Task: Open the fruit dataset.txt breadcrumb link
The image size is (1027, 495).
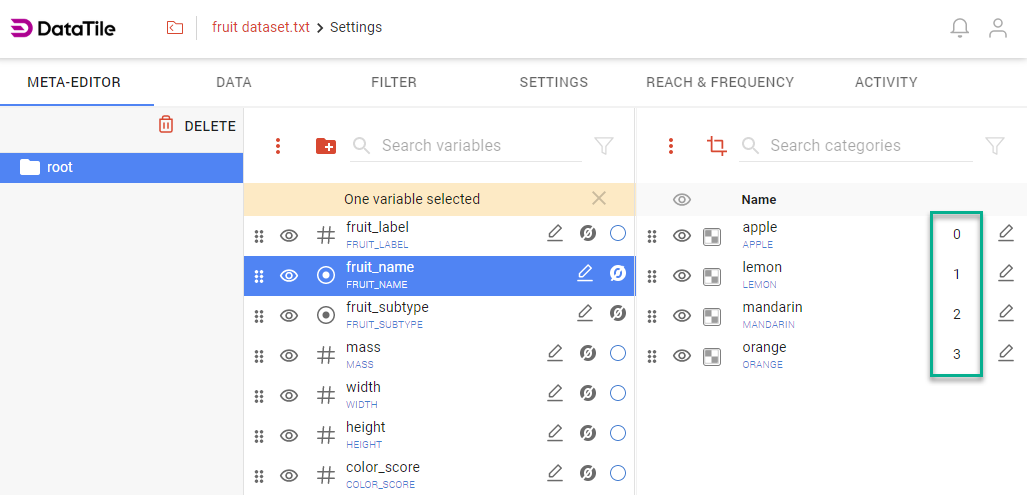Action: pos(260,27)
